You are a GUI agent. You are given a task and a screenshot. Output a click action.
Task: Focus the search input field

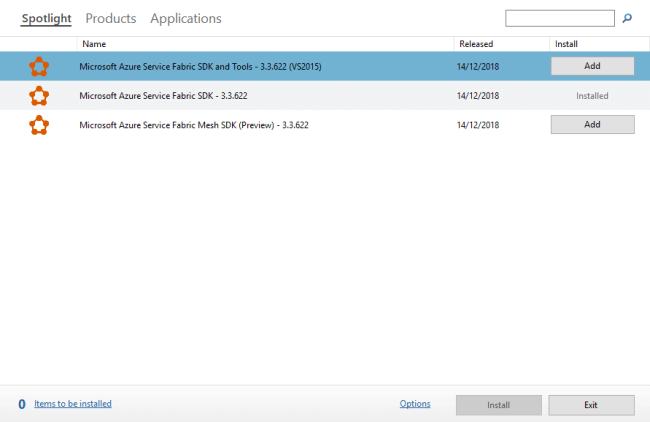[x=560, y=18]
